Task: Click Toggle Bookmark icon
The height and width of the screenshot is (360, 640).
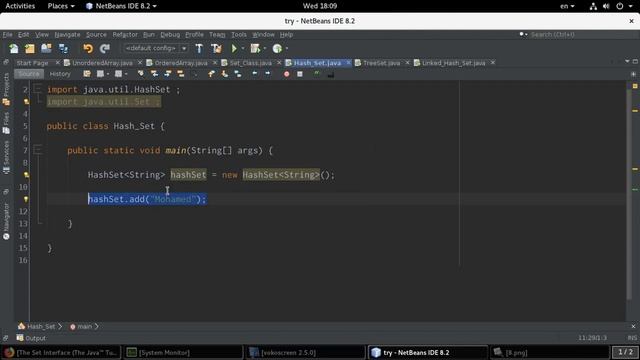Action: (x=238, y=74)
